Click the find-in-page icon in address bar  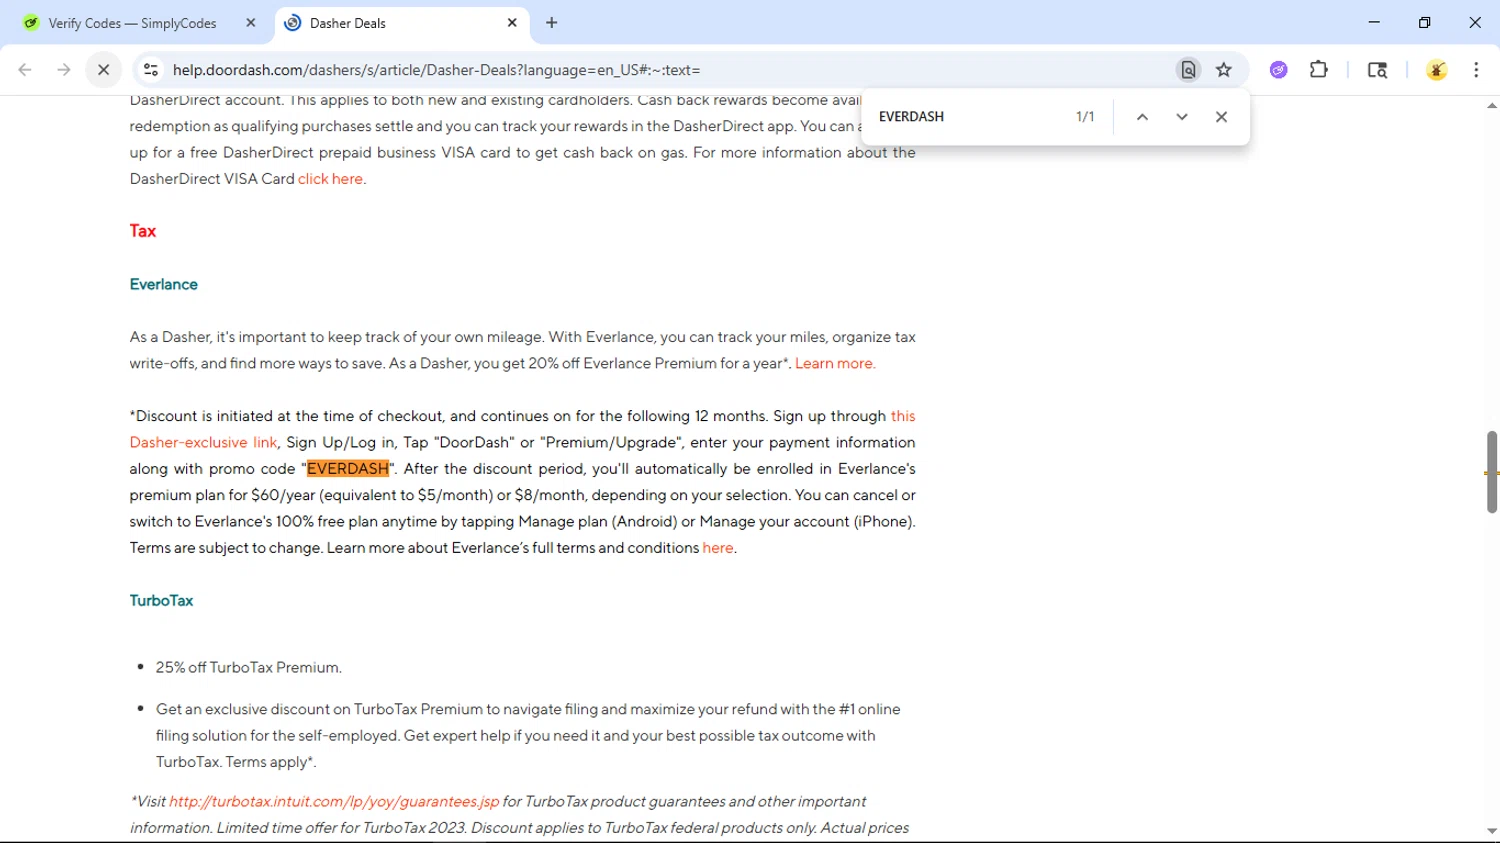coord(1188,70)
